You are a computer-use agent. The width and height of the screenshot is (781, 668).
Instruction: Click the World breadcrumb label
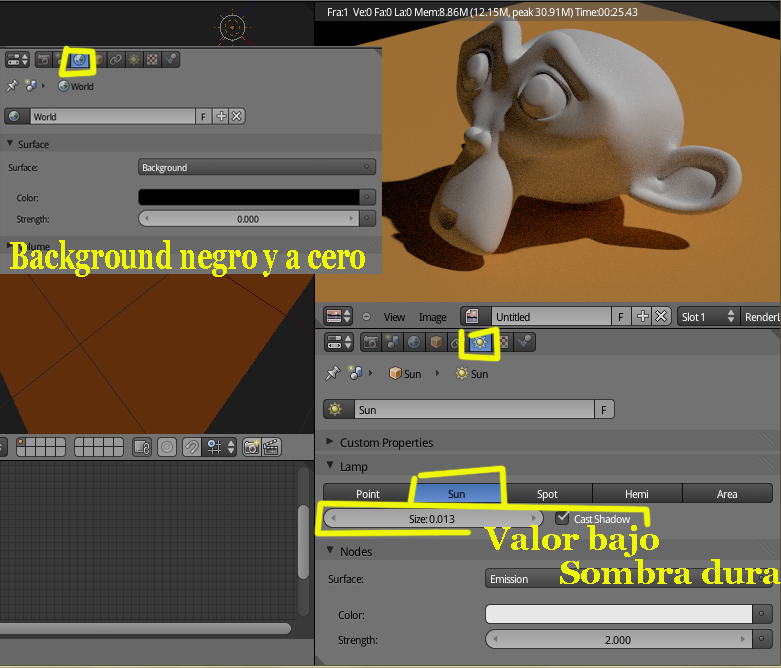point(76,86)
